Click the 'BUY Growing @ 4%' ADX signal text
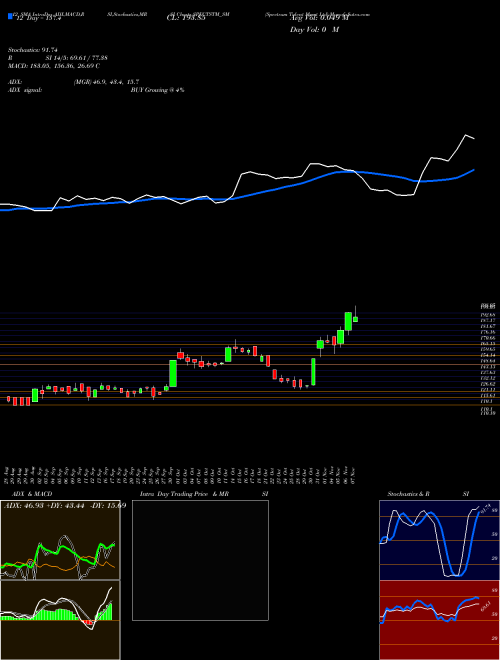 (x=157, y=90)
